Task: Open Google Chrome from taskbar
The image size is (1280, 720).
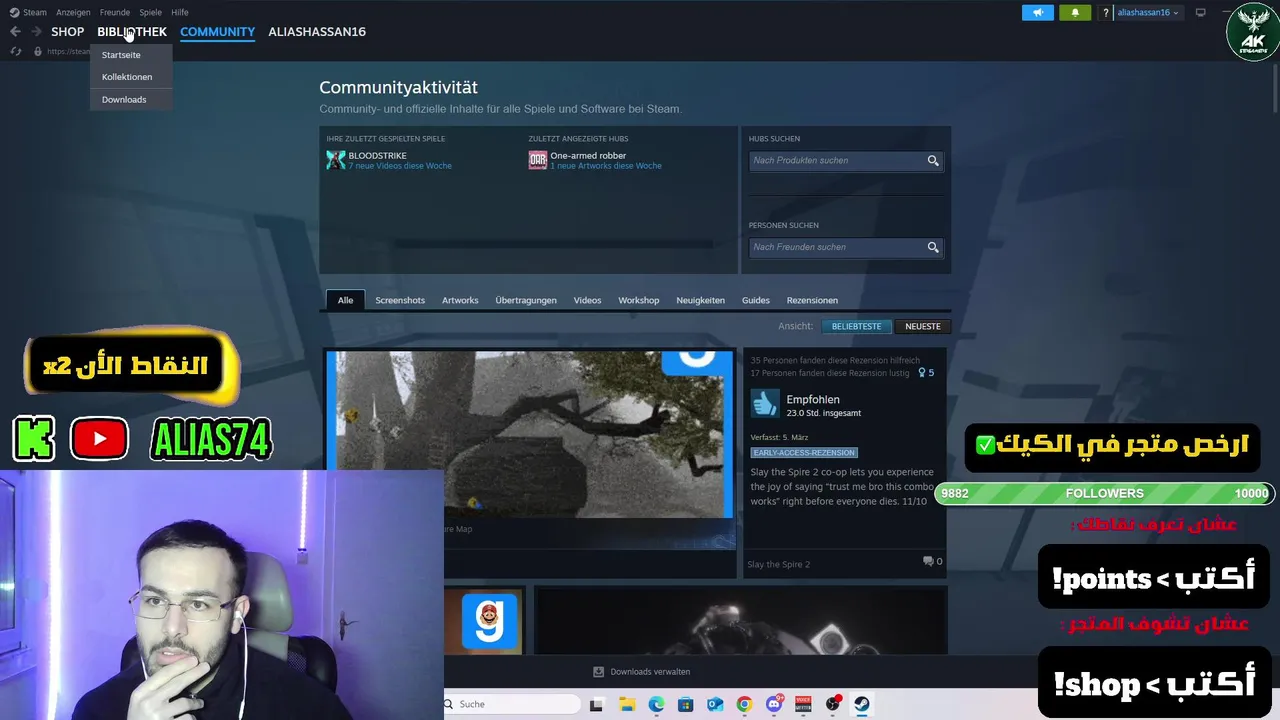Action: pos(744,704)
